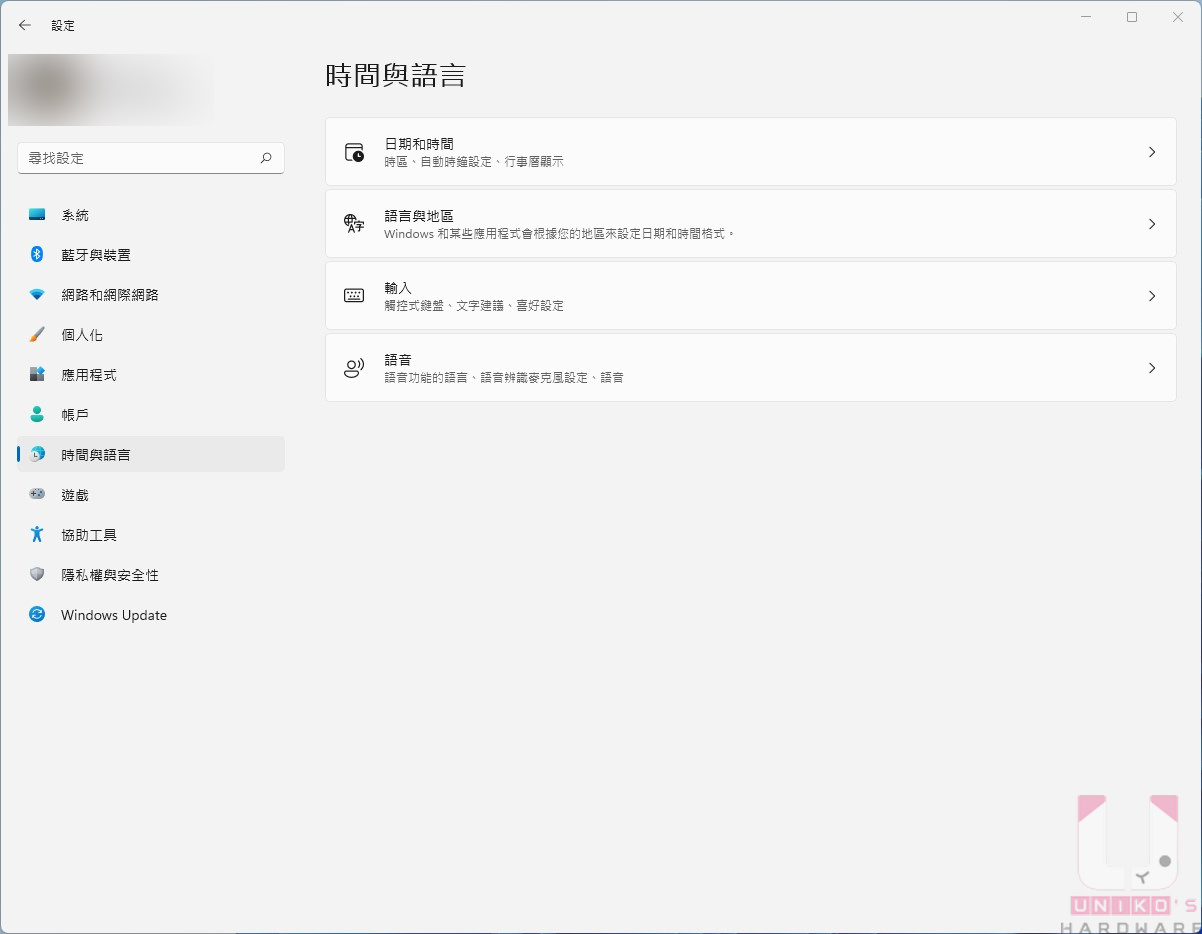Click the 應用程式 apps icon
Viewport: 1202px width, 934px height.
(37, 375)
